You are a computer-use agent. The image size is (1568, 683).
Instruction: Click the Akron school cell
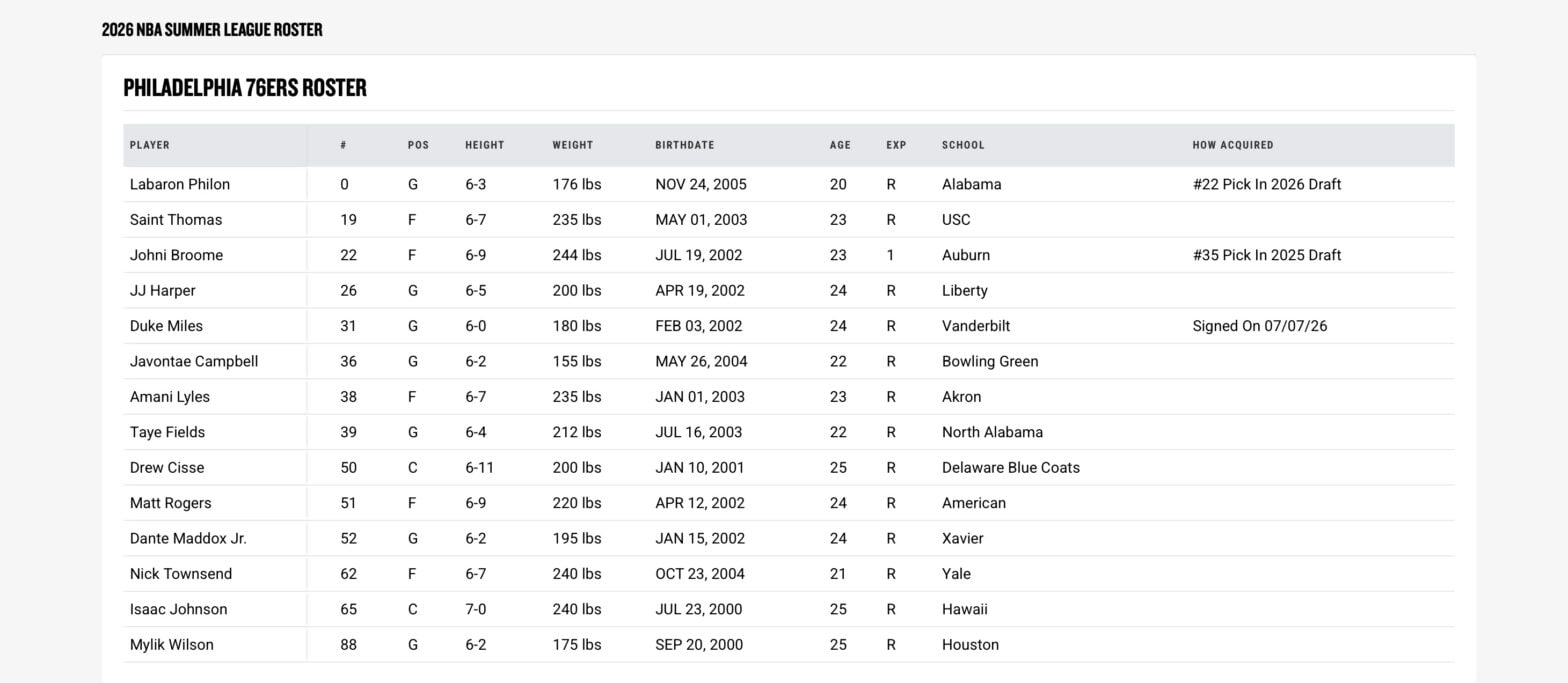pos(962,397)
